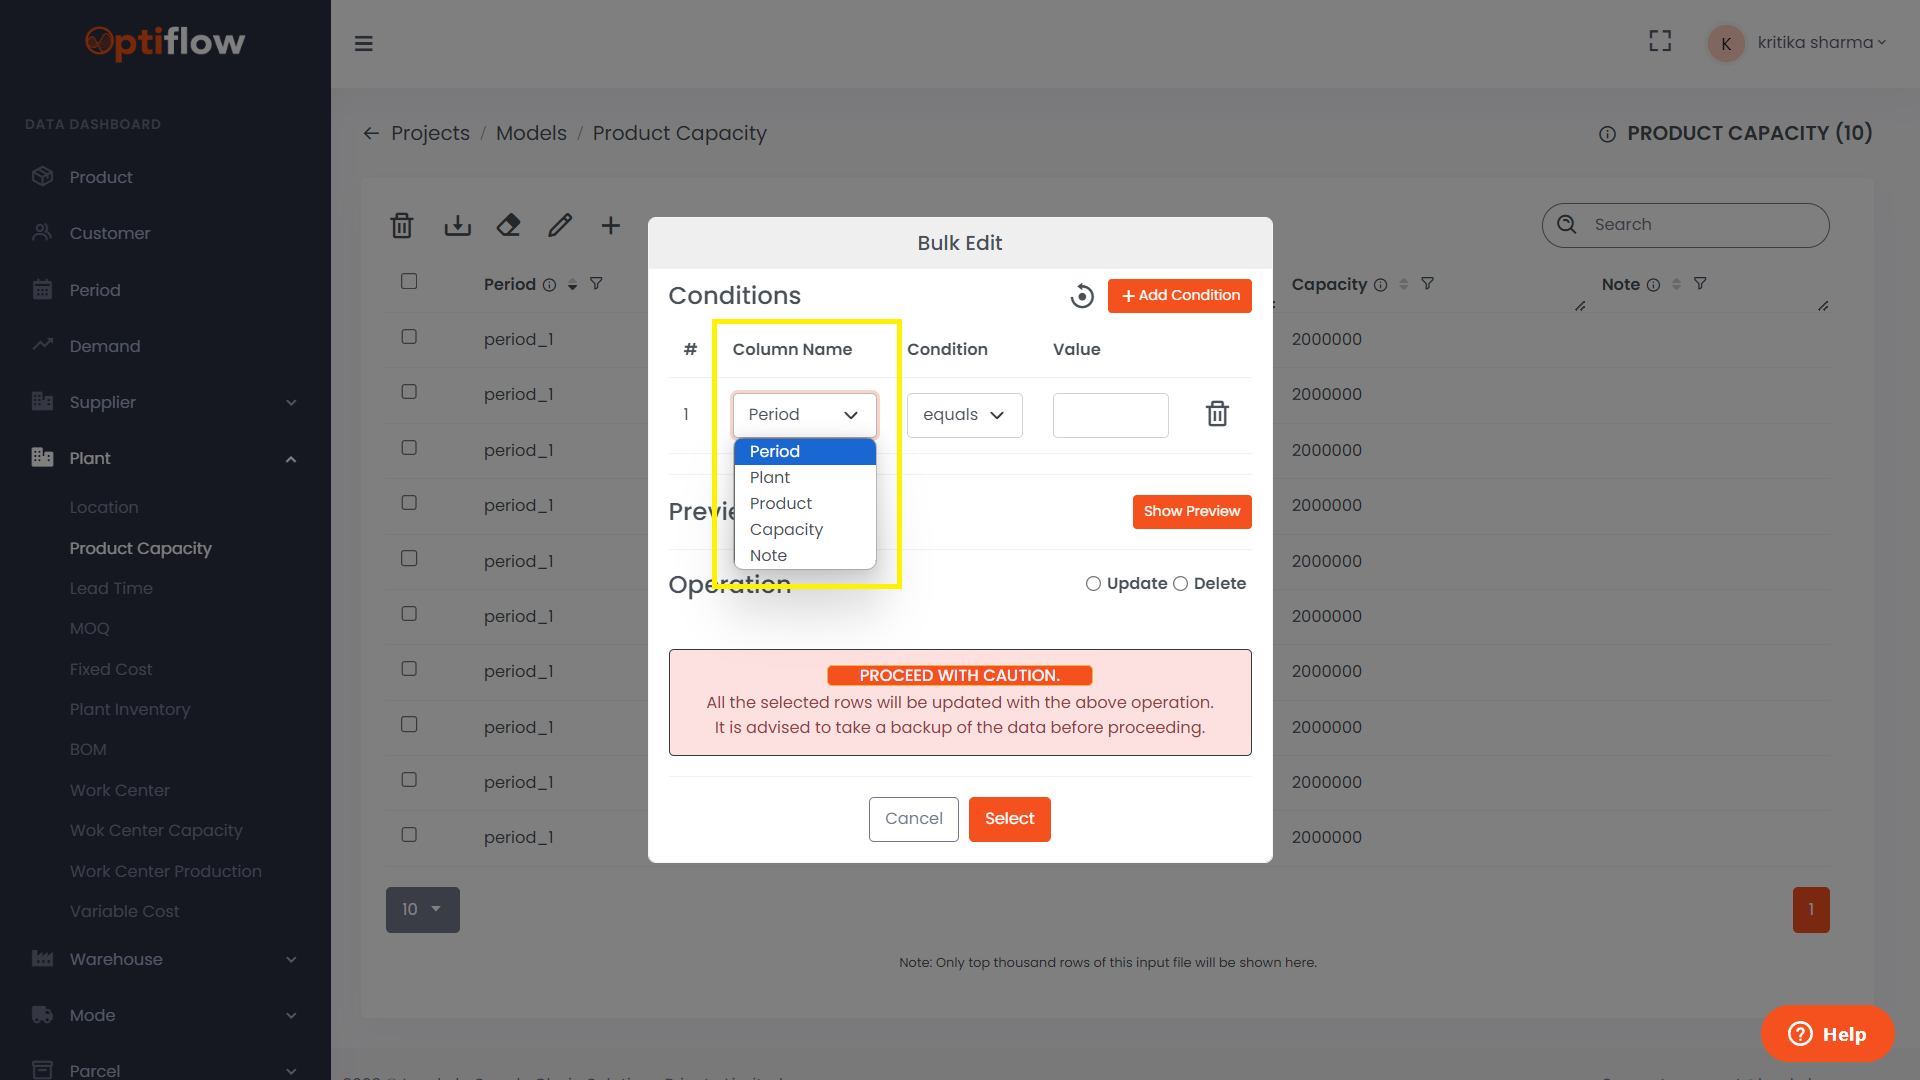Click the reset conditions circular arrow icon
Viewport: 1920px width, 1080px height.
1082,296
